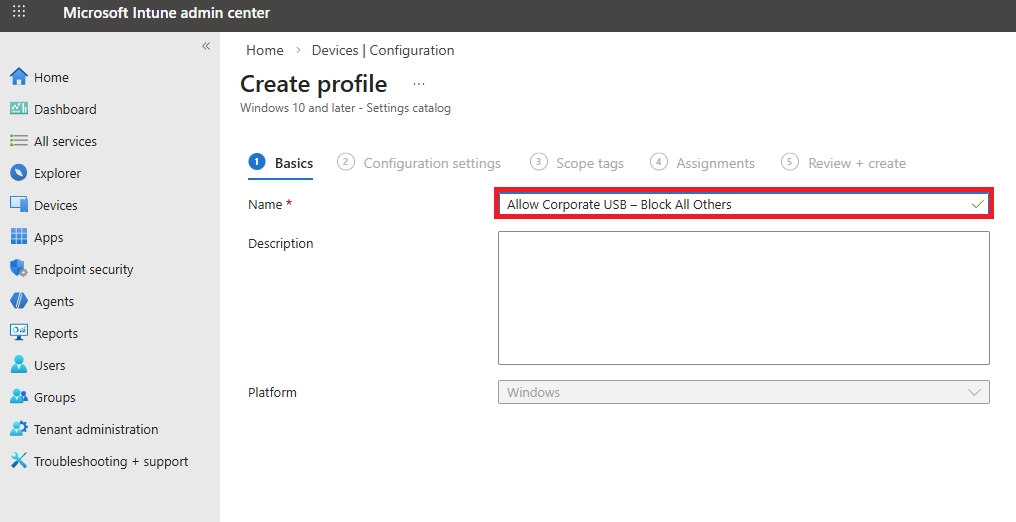Click the Description field label

point(281,244)
